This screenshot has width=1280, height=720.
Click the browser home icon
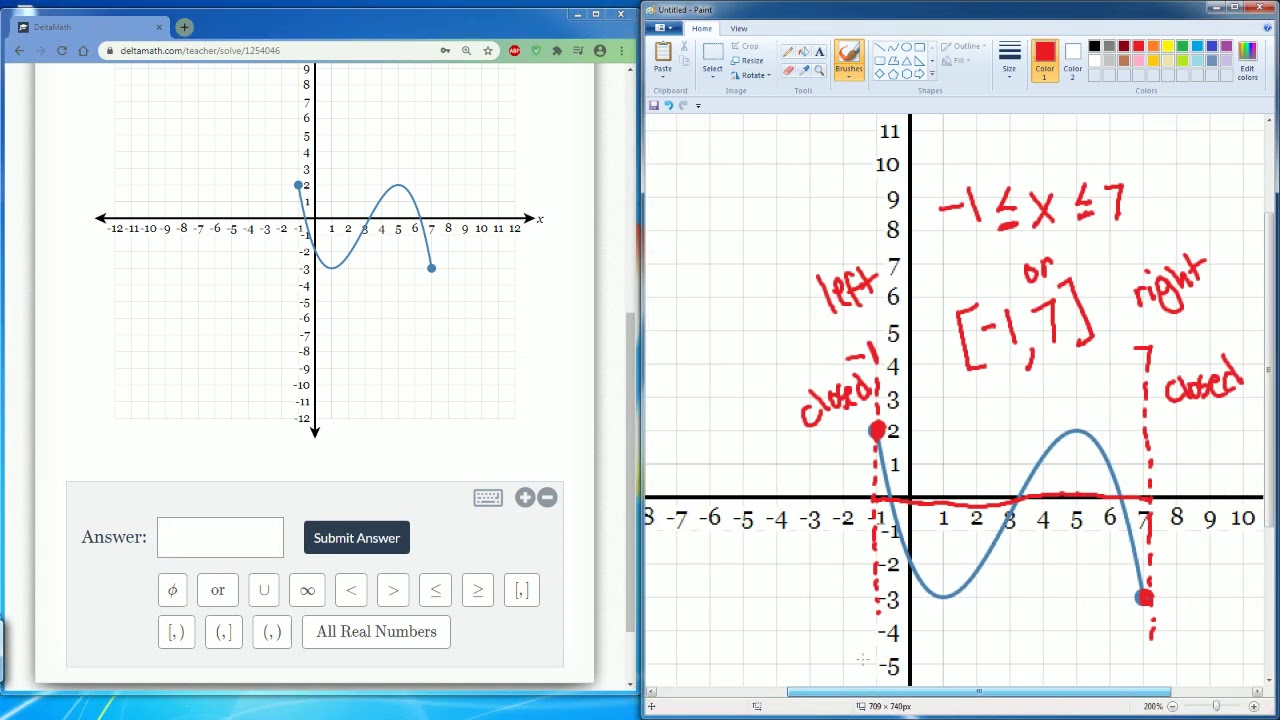(x=83, y=50)
